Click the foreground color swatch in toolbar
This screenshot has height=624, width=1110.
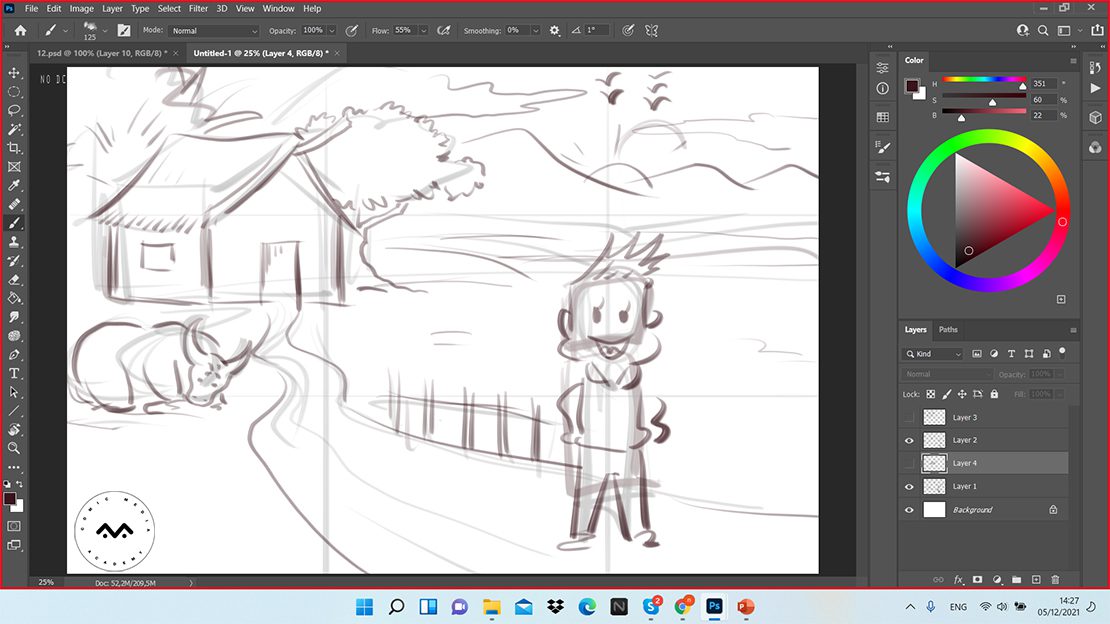coord(9,498)
